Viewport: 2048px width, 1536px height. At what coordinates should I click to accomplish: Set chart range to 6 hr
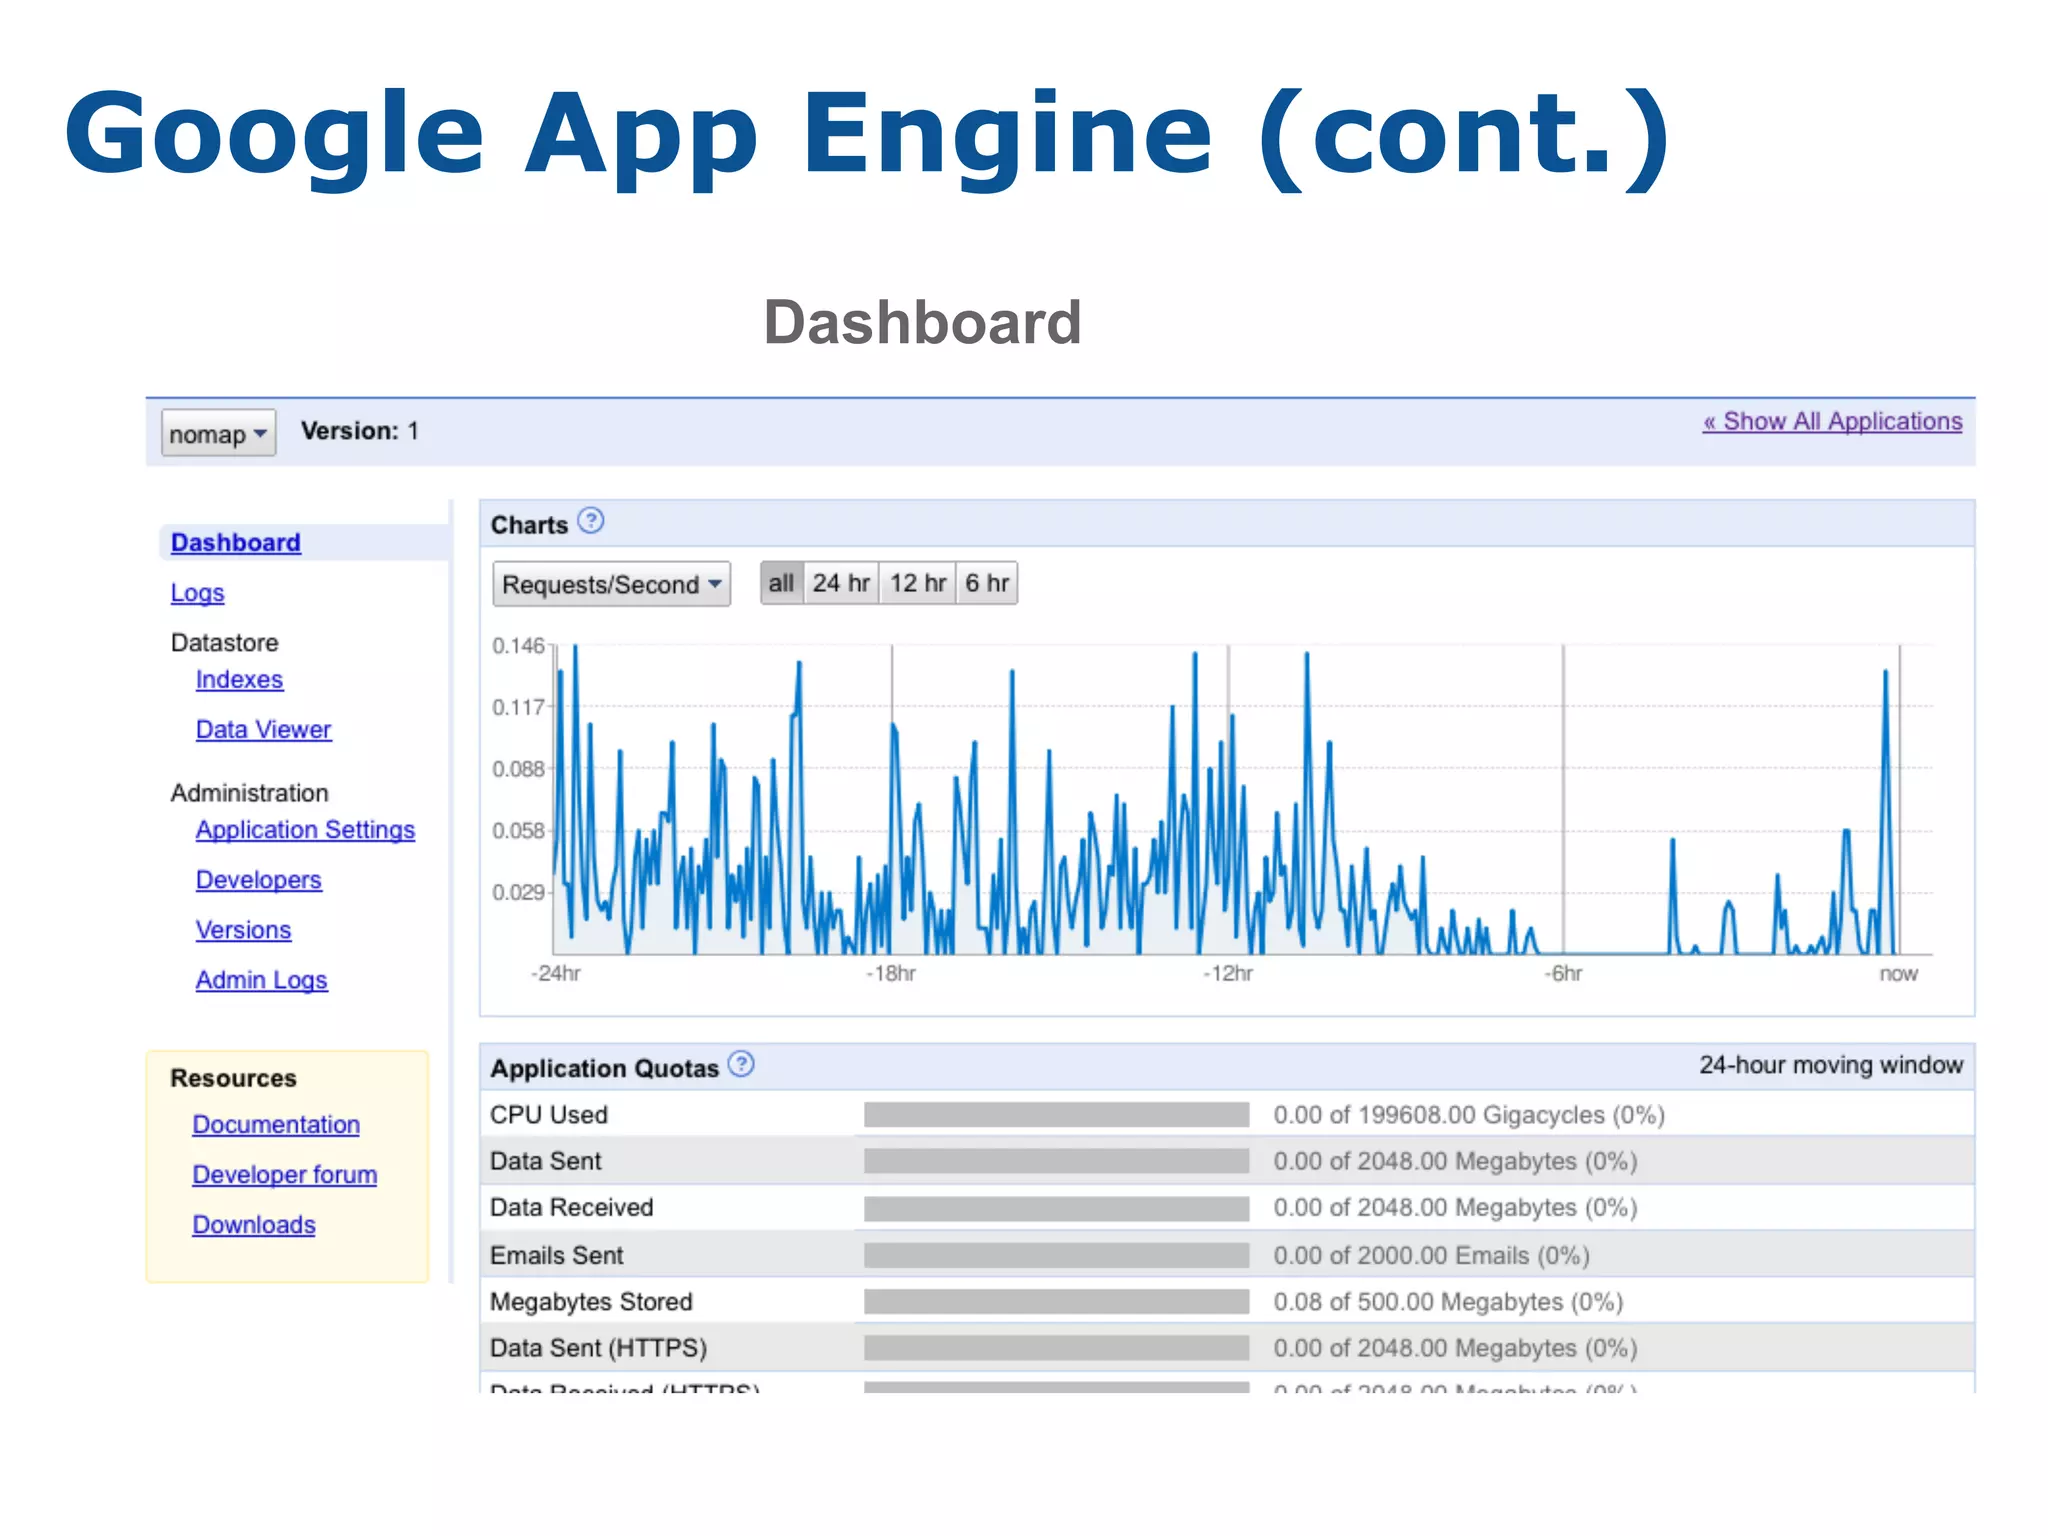coord(986,583)
